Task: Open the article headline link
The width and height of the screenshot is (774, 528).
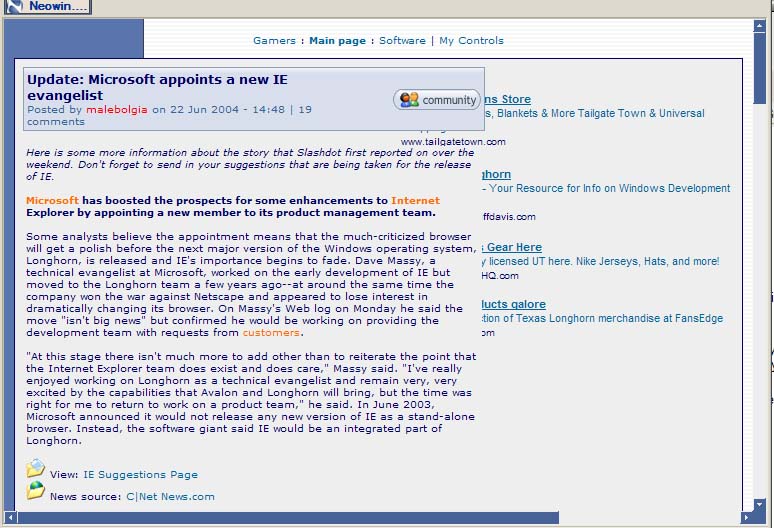Action: (157, 87)
